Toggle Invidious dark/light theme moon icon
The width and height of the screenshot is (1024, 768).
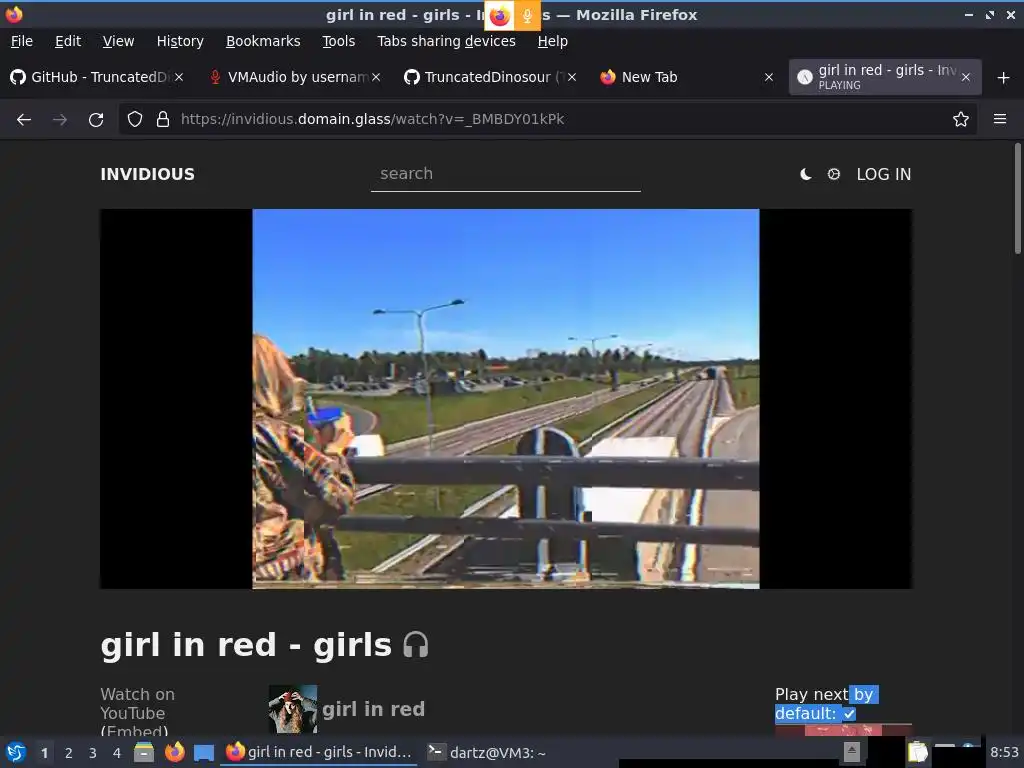pyautogui.click(x=806, y=174)
